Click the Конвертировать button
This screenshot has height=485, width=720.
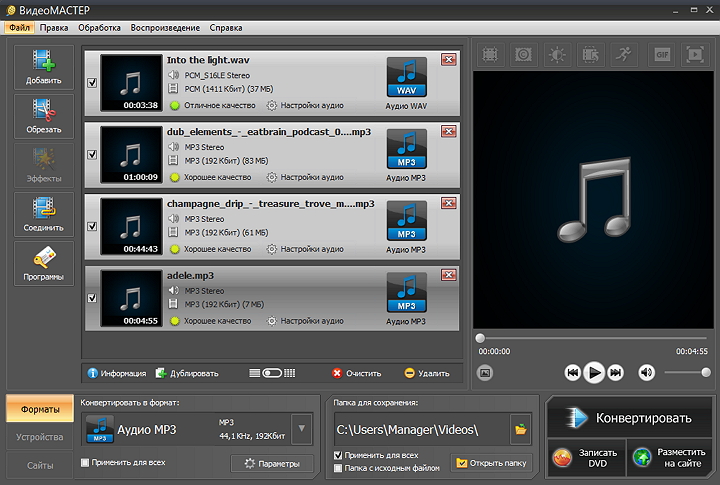pos(629,418)
